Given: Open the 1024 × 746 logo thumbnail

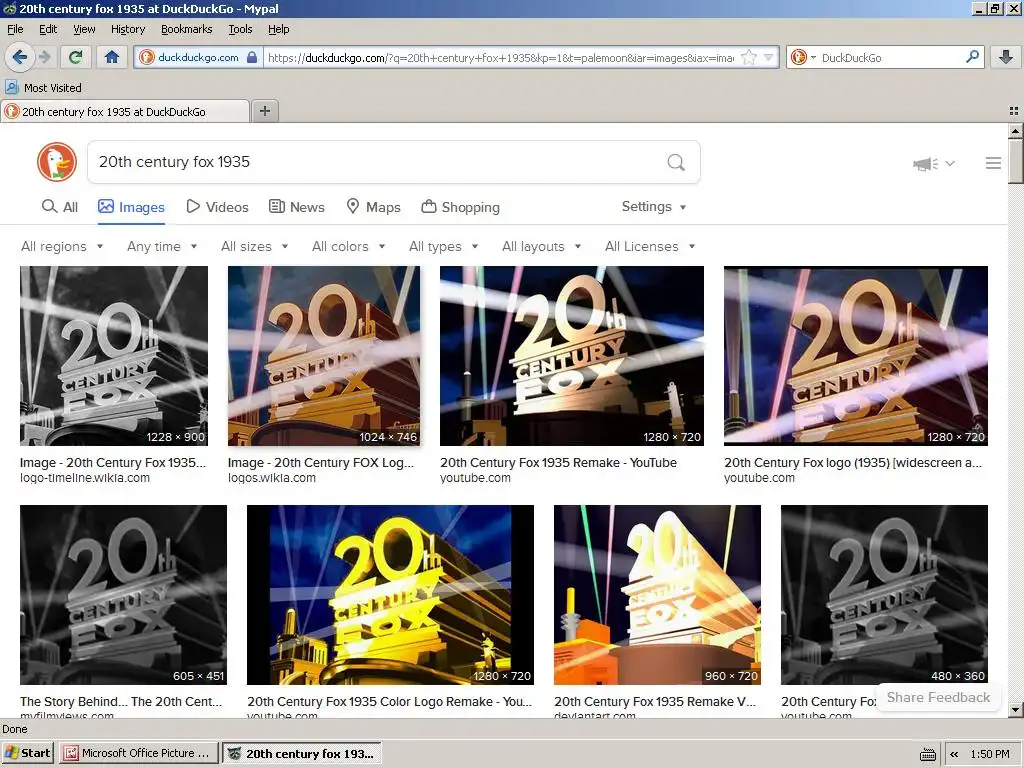Looking at the screenshot, I should (x=324, y=356).
